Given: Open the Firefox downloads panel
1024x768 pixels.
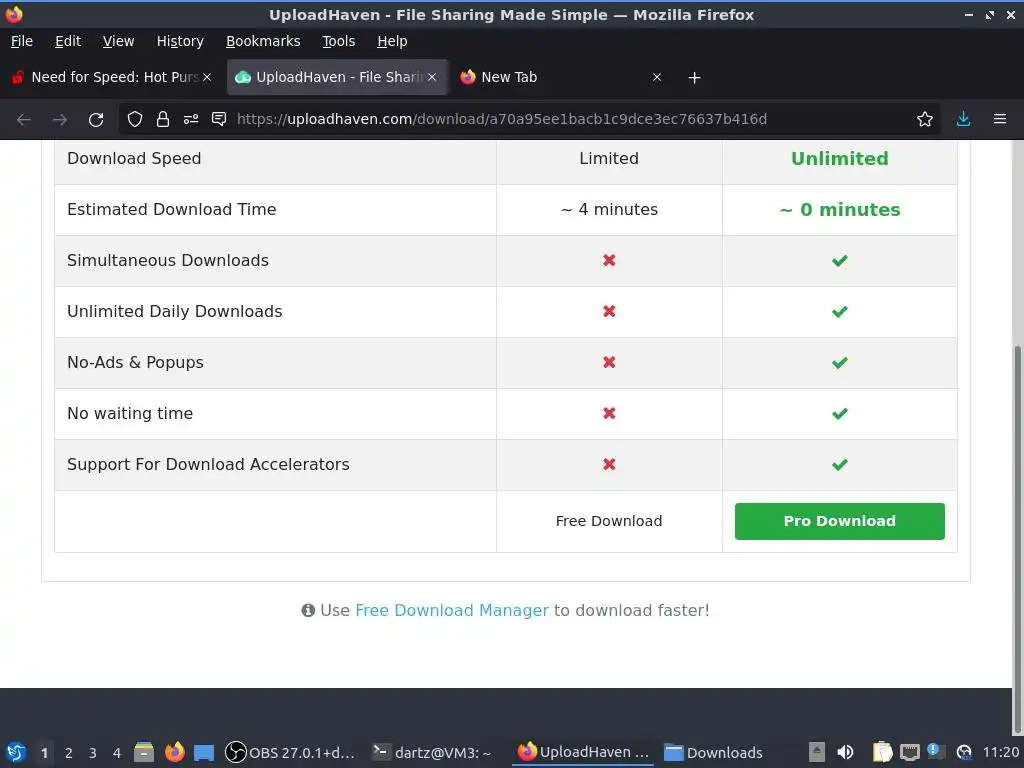Looking at the screenshot, I should (x=963, y=119).
